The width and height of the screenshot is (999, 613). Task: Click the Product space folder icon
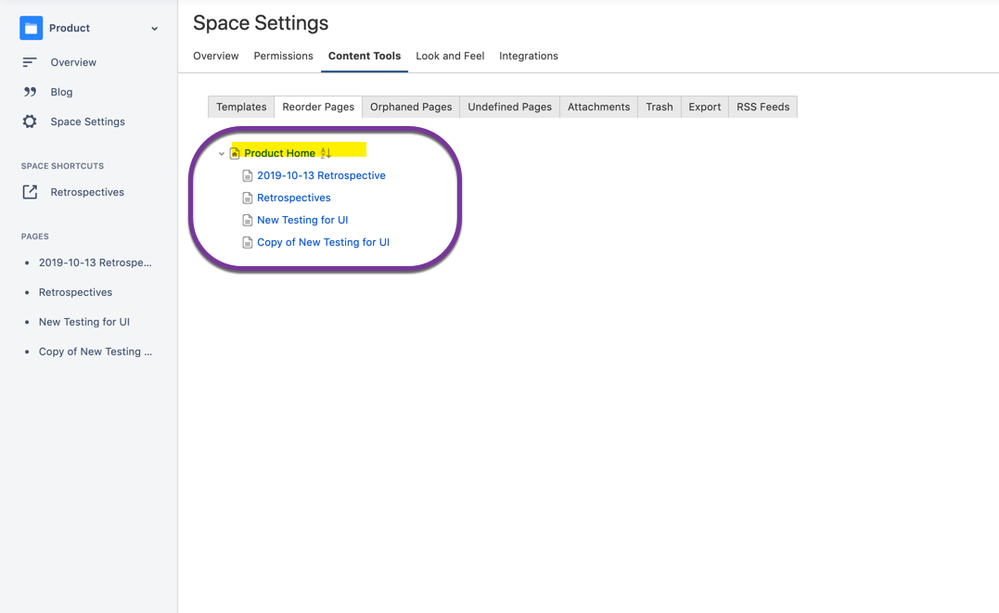click(x=31, y=28)
